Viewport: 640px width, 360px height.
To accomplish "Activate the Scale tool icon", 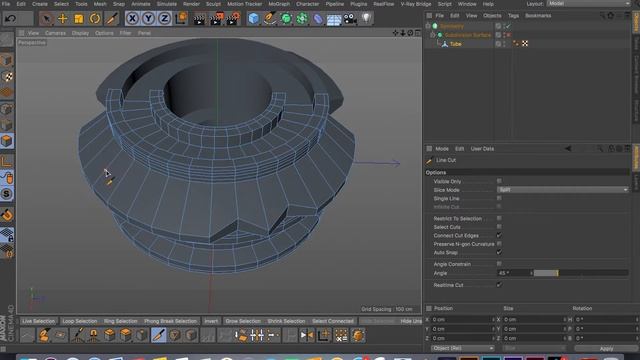I will (78, 18).
